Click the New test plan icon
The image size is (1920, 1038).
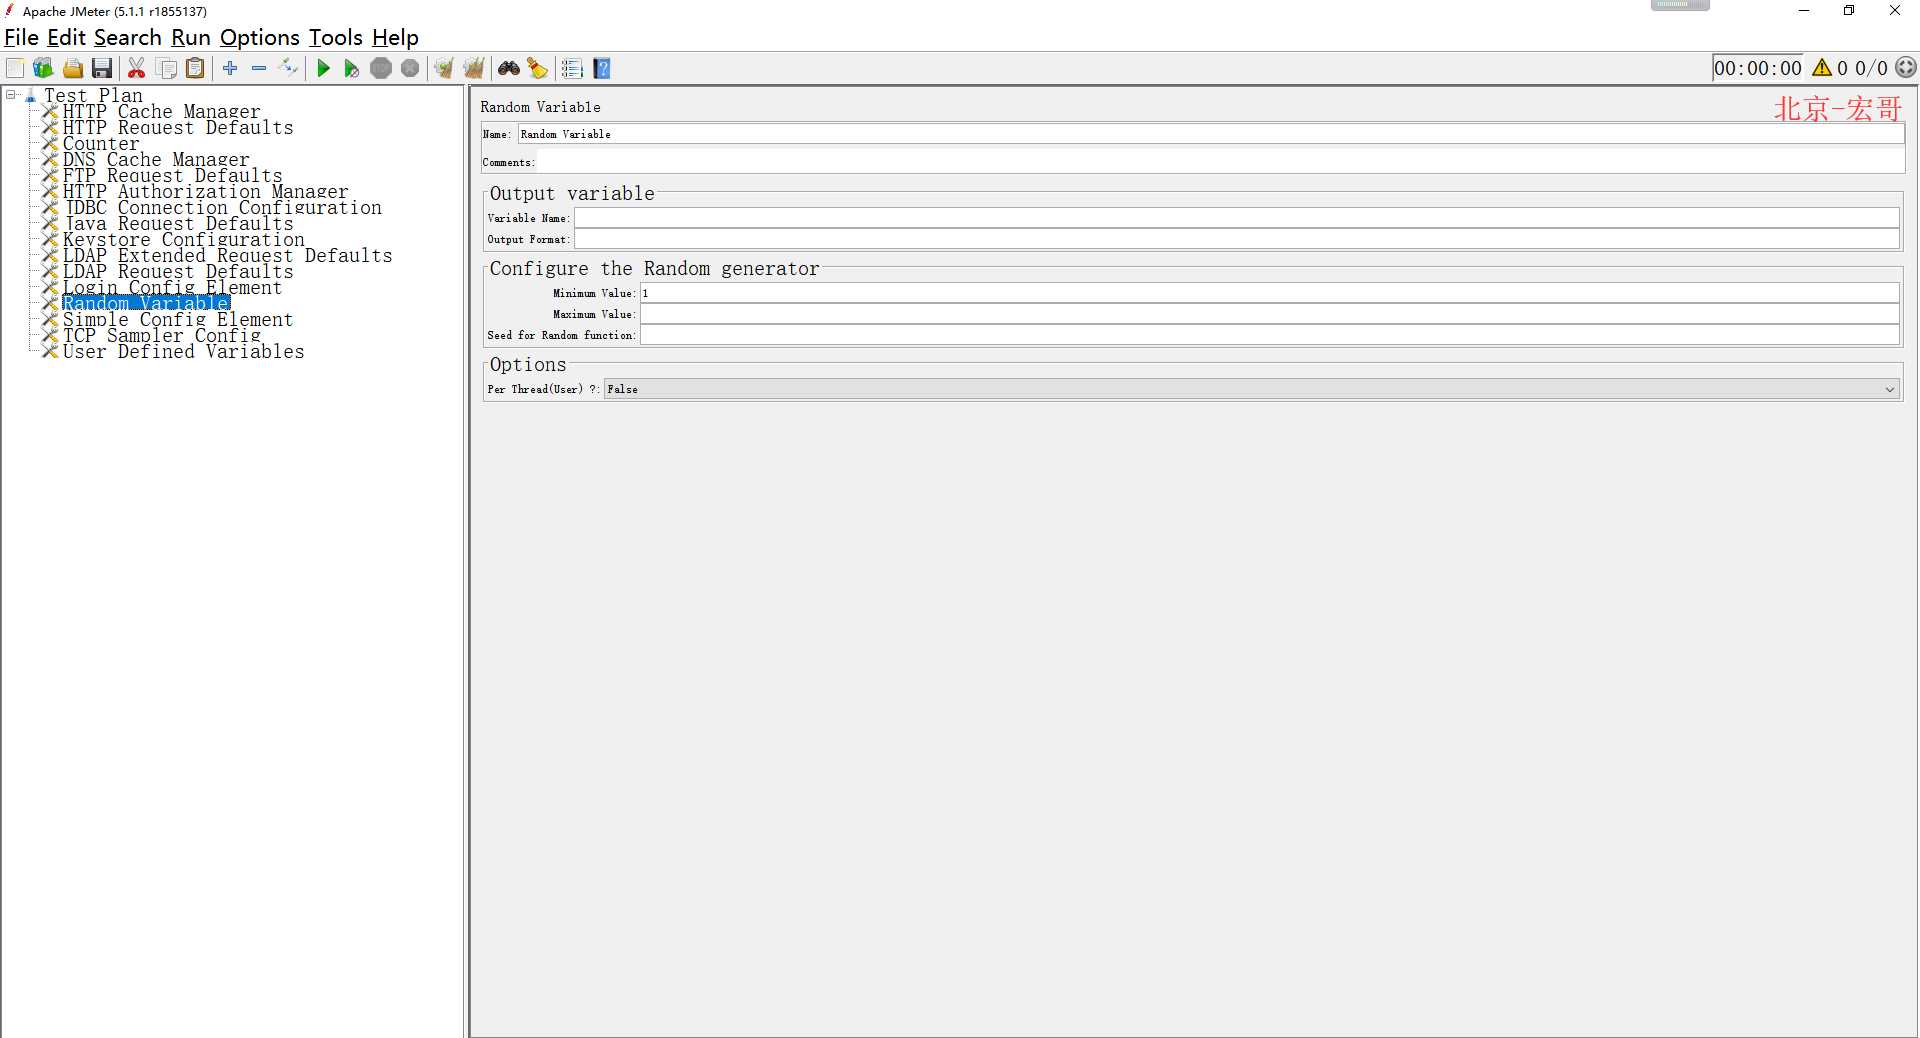[x=15, y=68]
